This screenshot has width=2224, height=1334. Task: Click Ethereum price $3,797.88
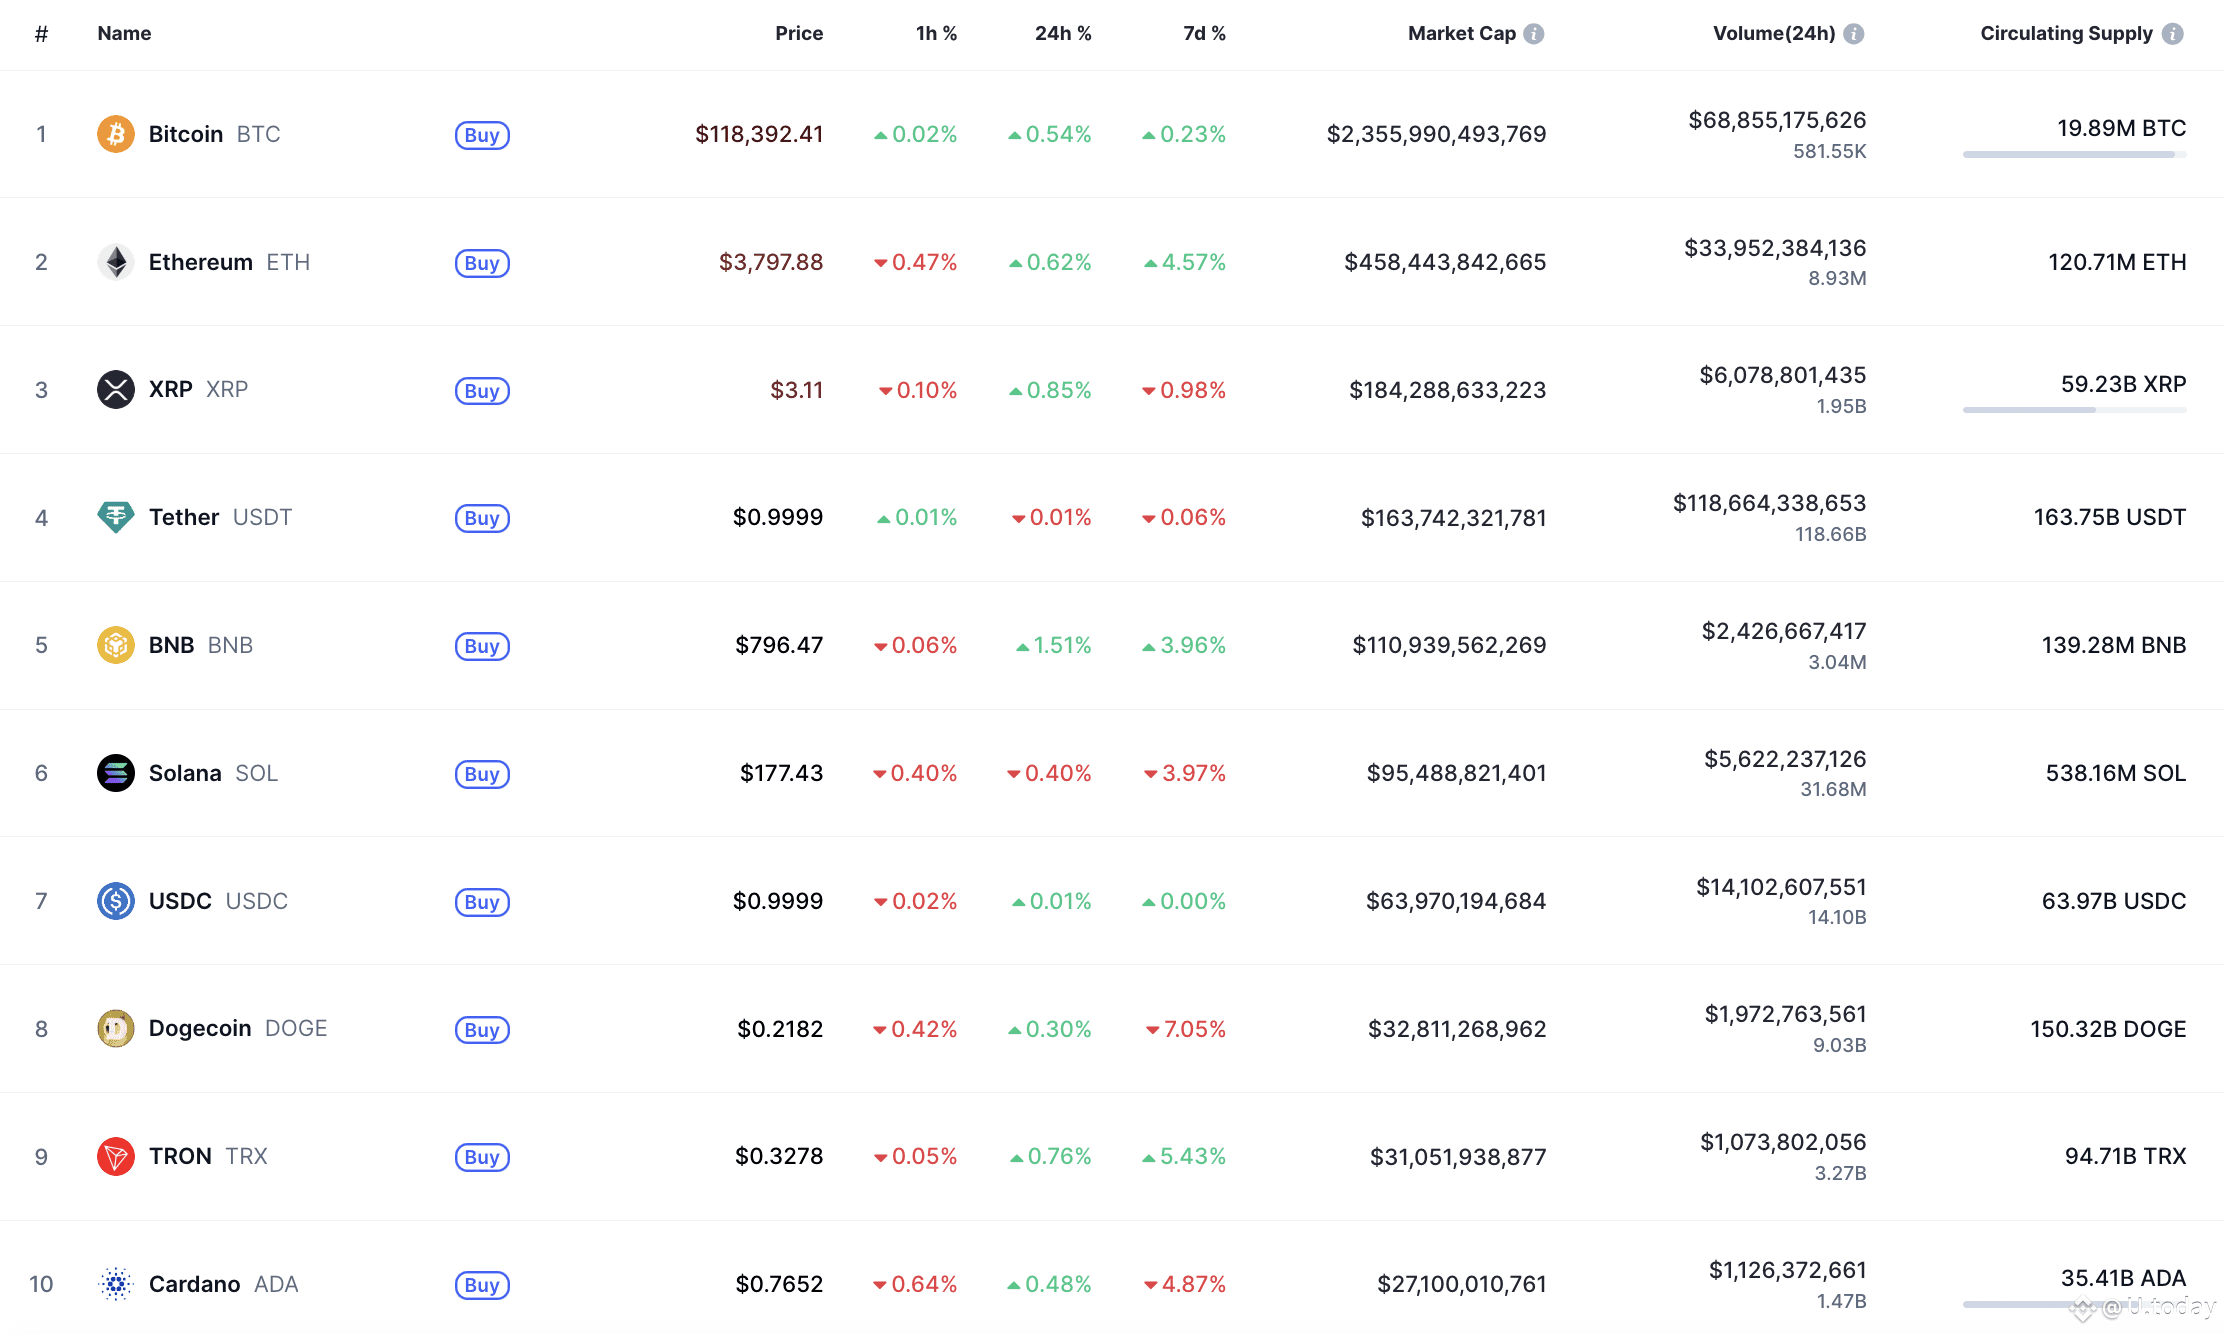771,262
